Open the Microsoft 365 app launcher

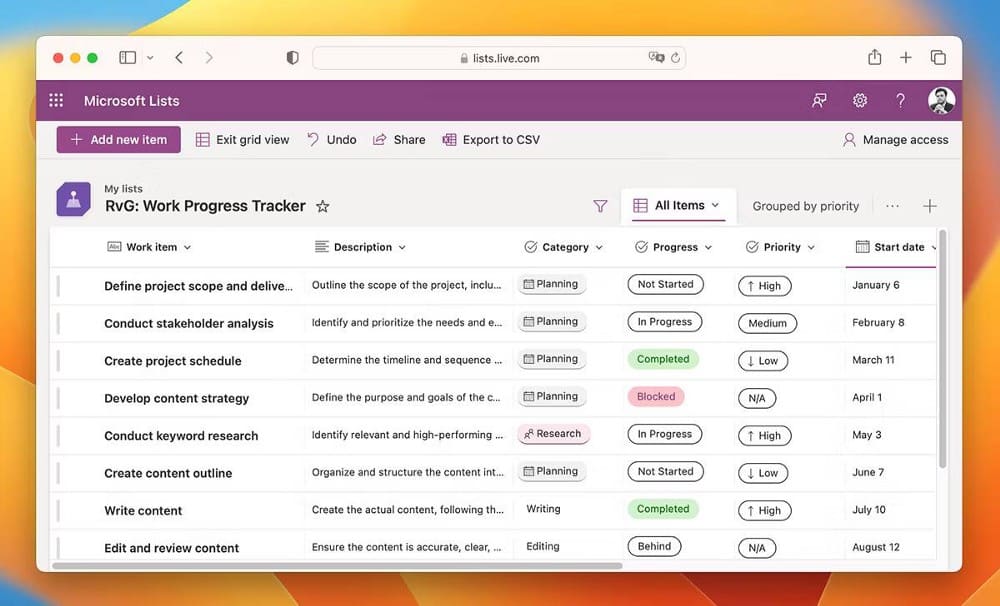pos(56,100)
